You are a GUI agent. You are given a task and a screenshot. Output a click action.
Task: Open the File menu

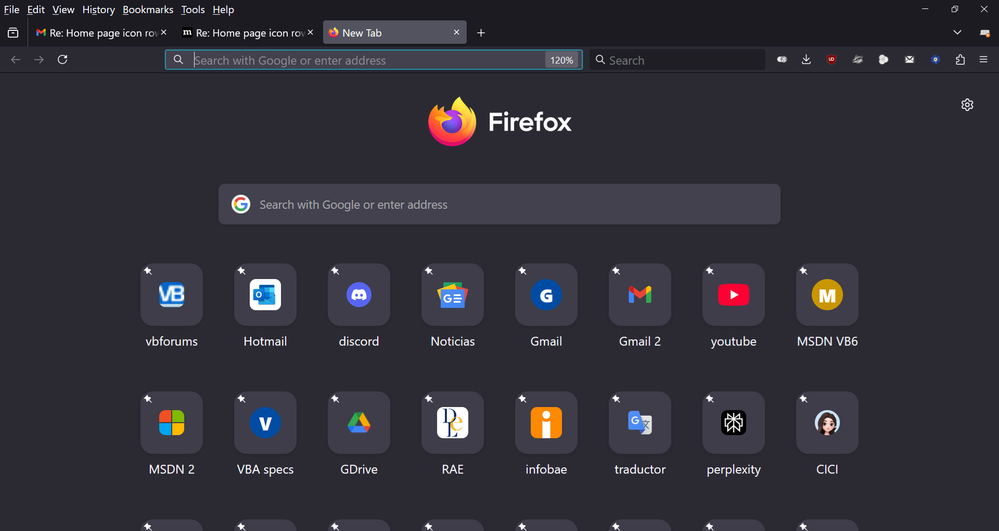(x=11, y=10)
